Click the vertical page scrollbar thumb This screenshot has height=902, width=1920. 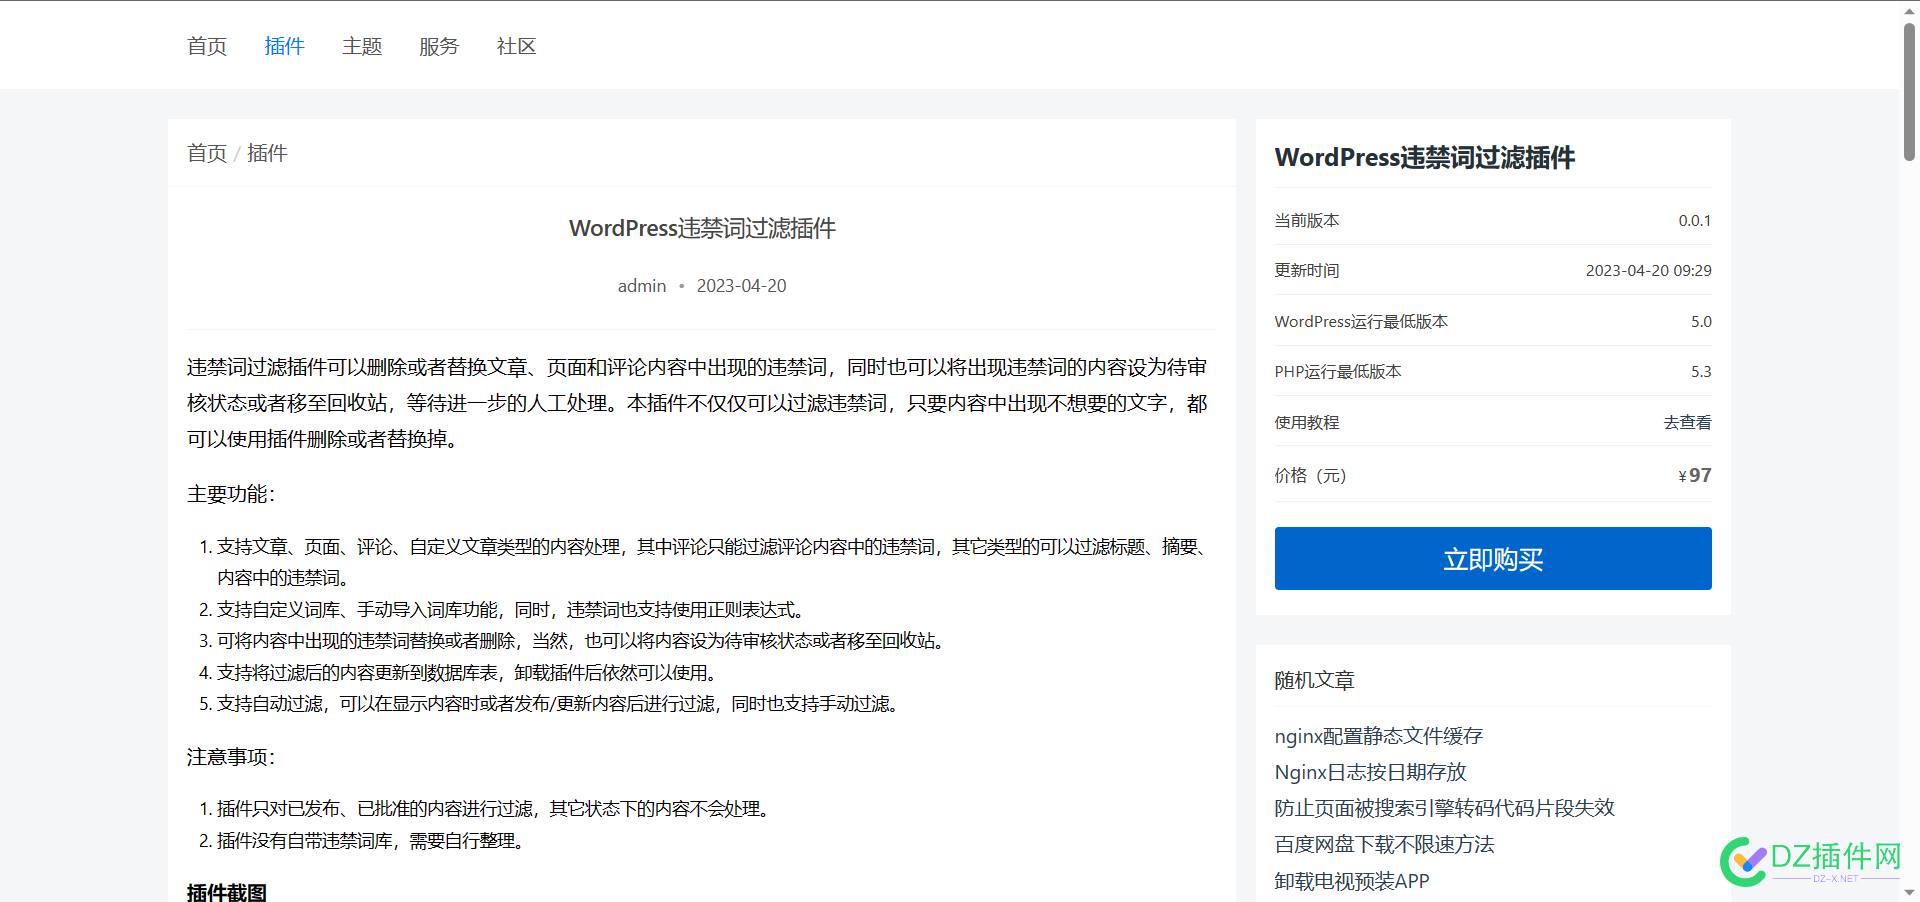click(x=1909, y=92)
